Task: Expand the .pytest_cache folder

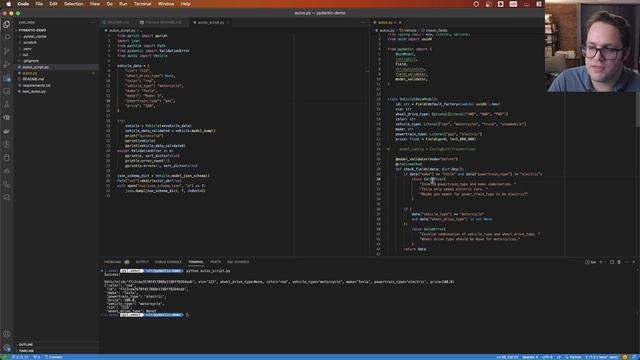Action: 34,36
